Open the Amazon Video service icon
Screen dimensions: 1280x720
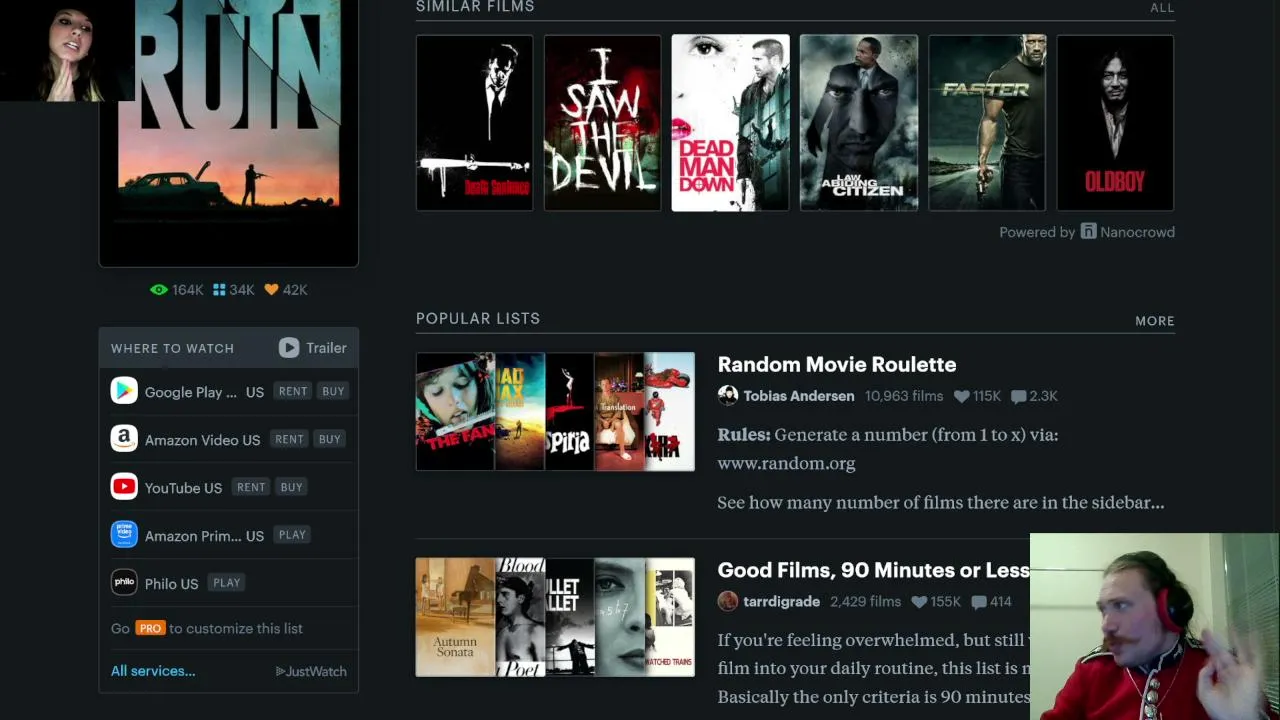pyautogui.click(x=124, y=439)
